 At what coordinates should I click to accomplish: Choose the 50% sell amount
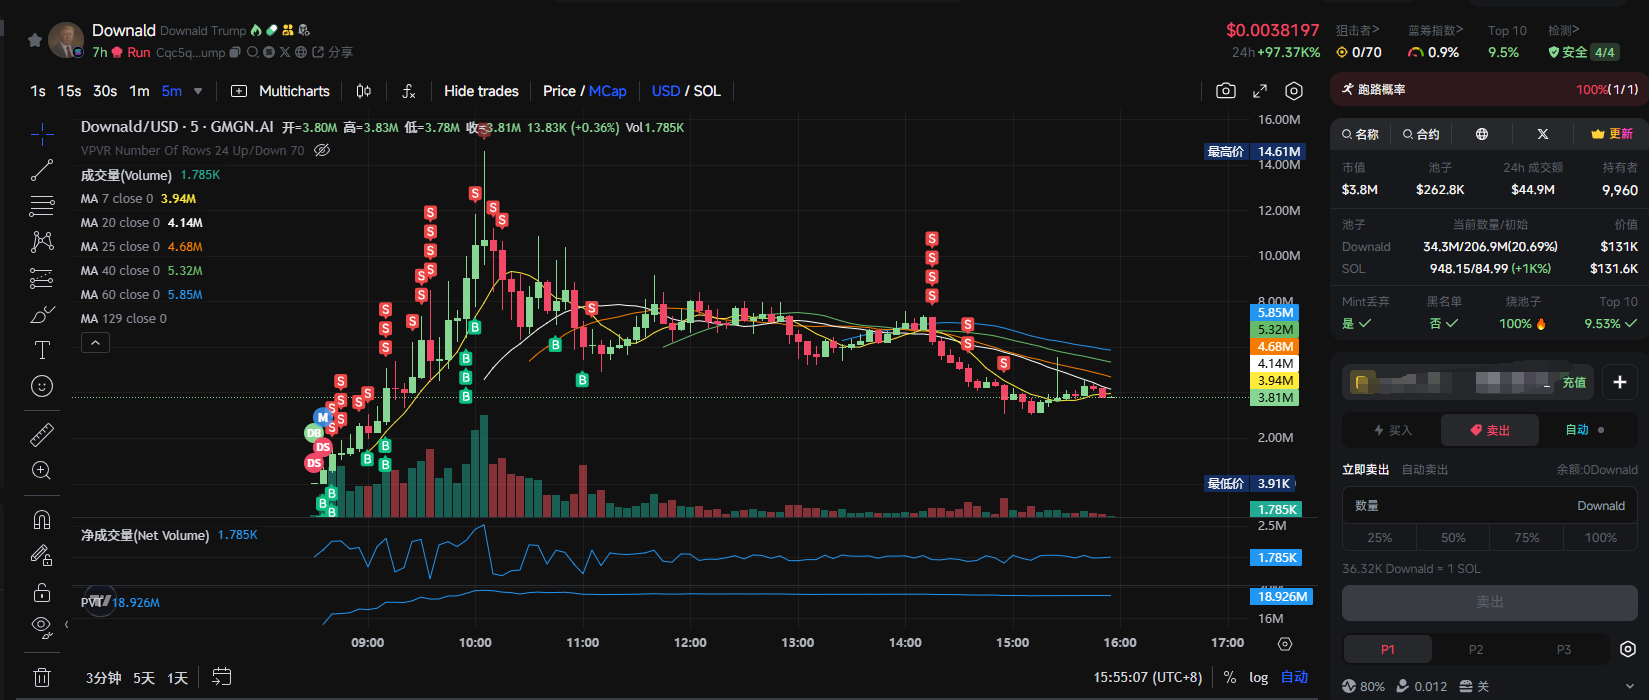pos(1452,537)
